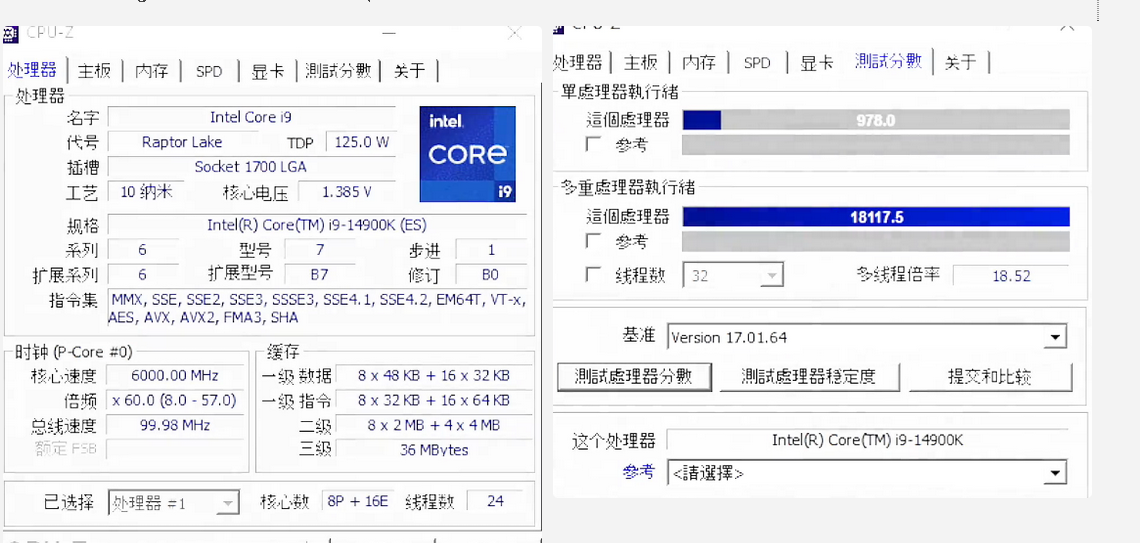This screenshot has width=1140, height=543.
Task: Click the 核心速度 field showing 6000.00 MHz
Action: (174, 376)
